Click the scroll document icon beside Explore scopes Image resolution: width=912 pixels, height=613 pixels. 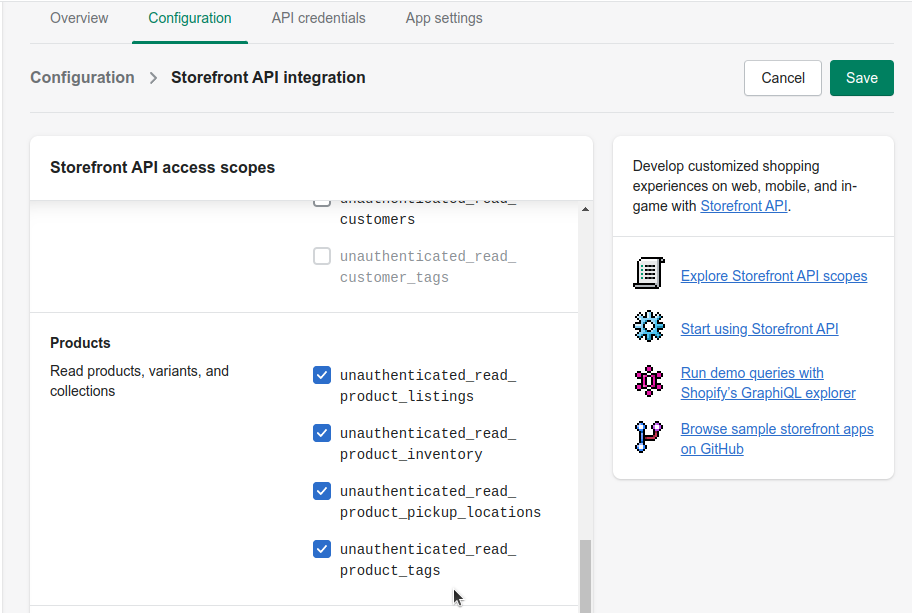point(648,273)
